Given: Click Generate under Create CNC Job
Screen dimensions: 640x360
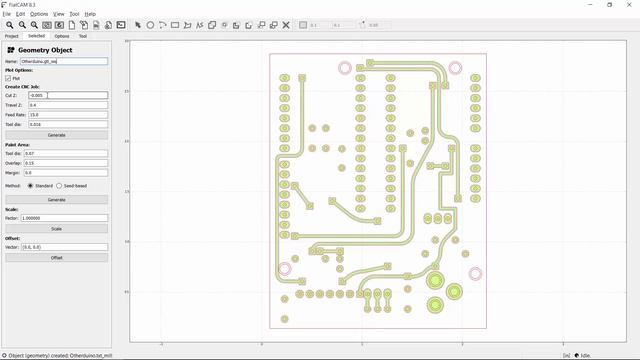Looking at the screenshot, I should [x=56, y=135].
